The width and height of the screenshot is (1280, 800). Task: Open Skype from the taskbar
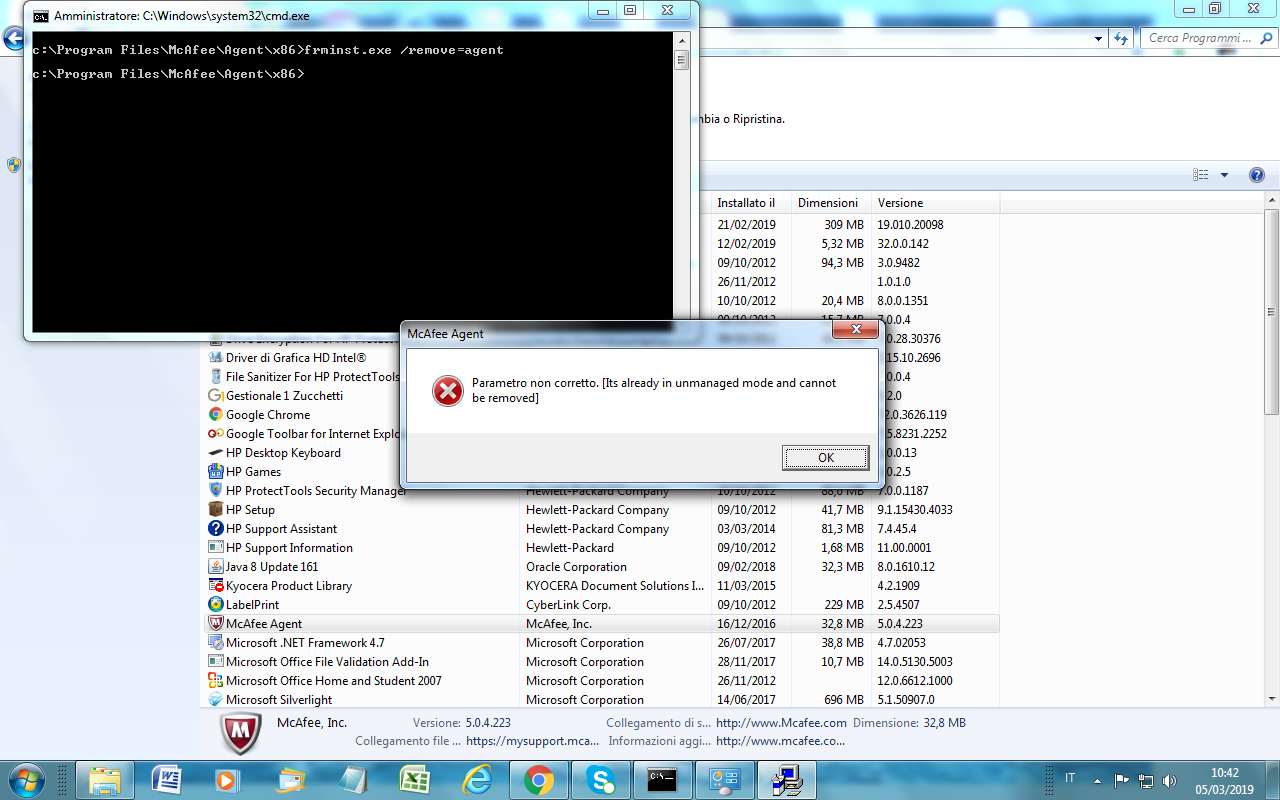click(601, 779)
